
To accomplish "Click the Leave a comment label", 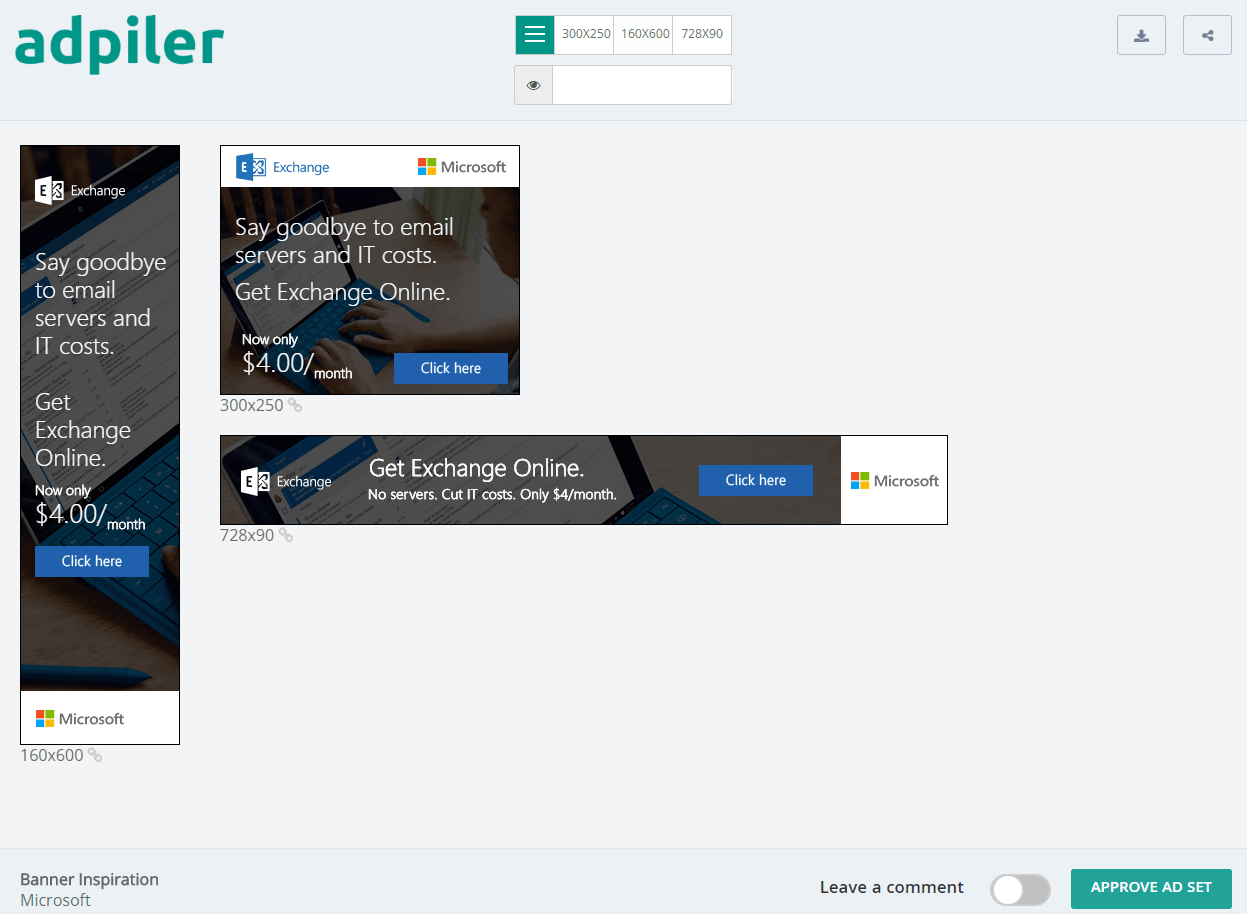I will (892, 887).
